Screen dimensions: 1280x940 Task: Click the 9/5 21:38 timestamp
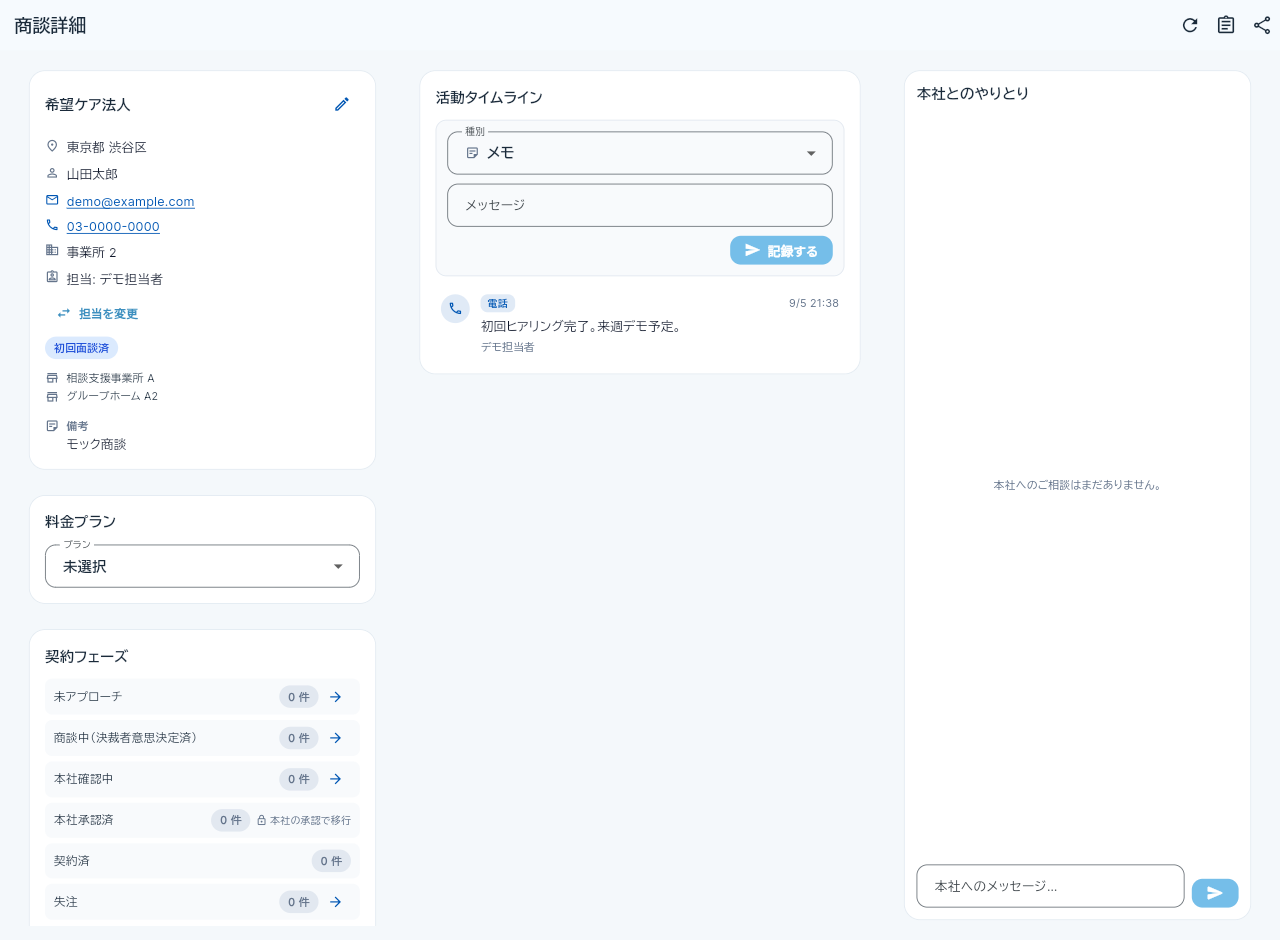tap(814, 303)
